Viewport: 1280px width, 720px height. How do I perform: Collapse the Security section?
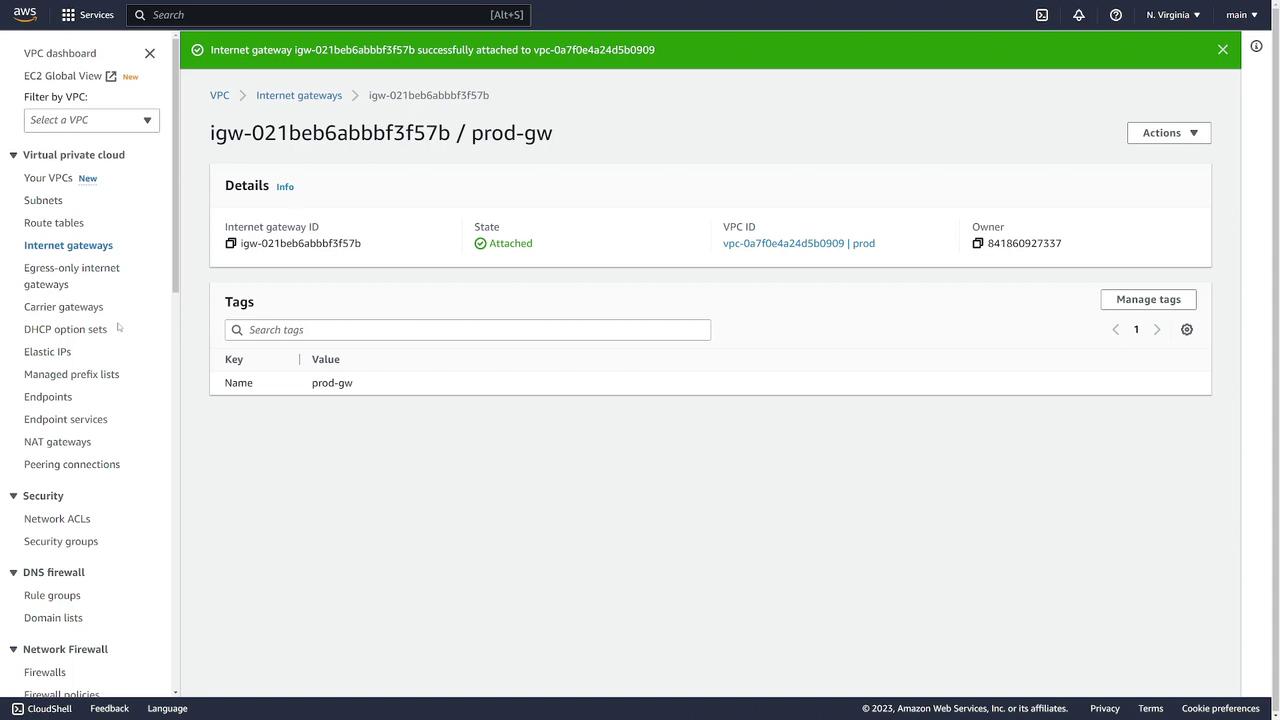click(x=14, y=496)
